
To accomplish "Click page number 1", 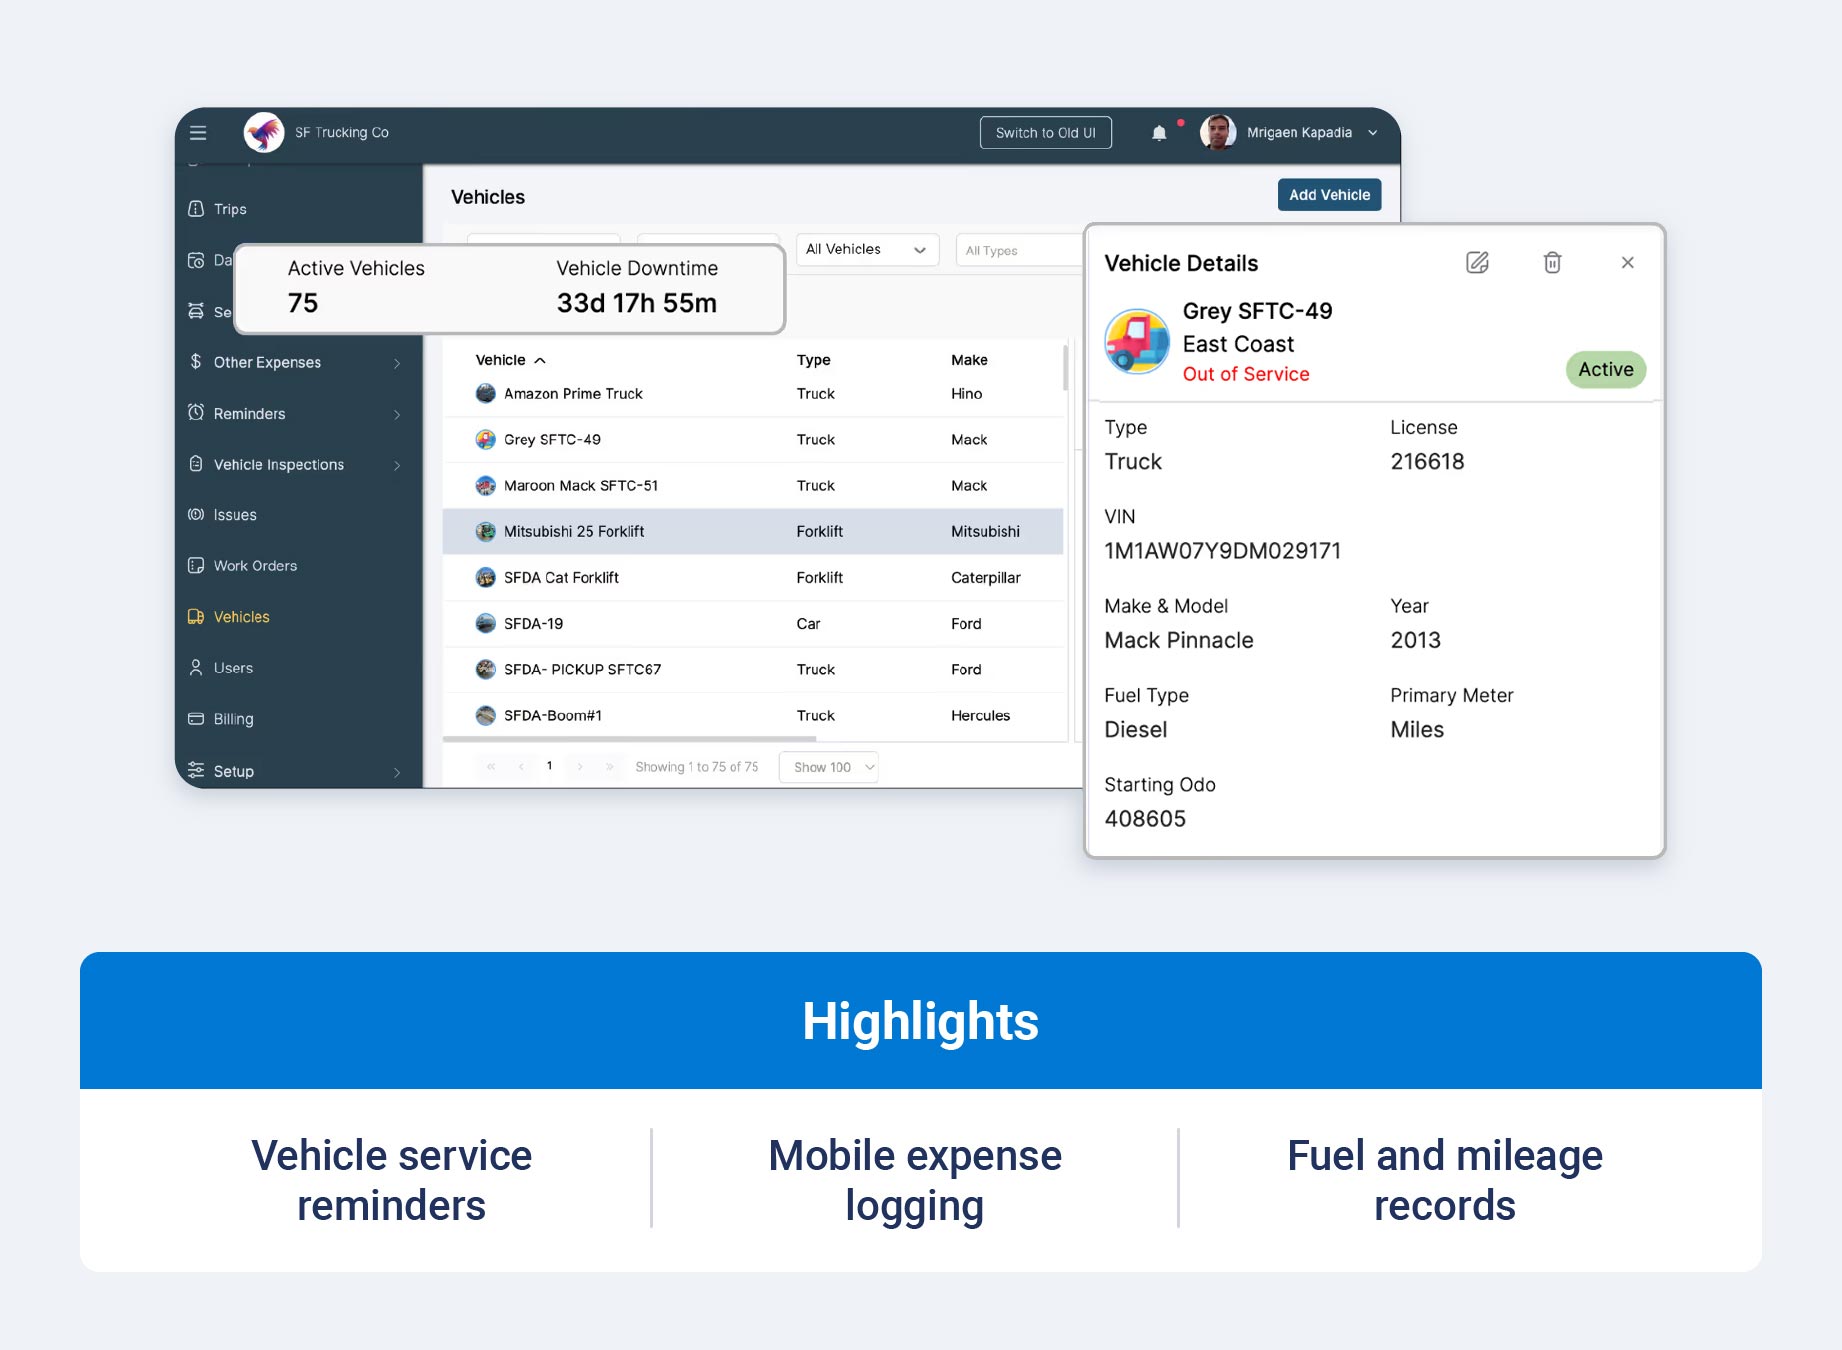I will pos(549,766).
